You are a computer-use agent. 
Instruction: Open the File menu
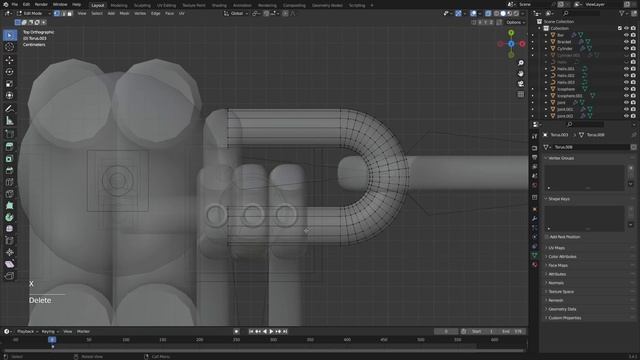pos(15,4)
